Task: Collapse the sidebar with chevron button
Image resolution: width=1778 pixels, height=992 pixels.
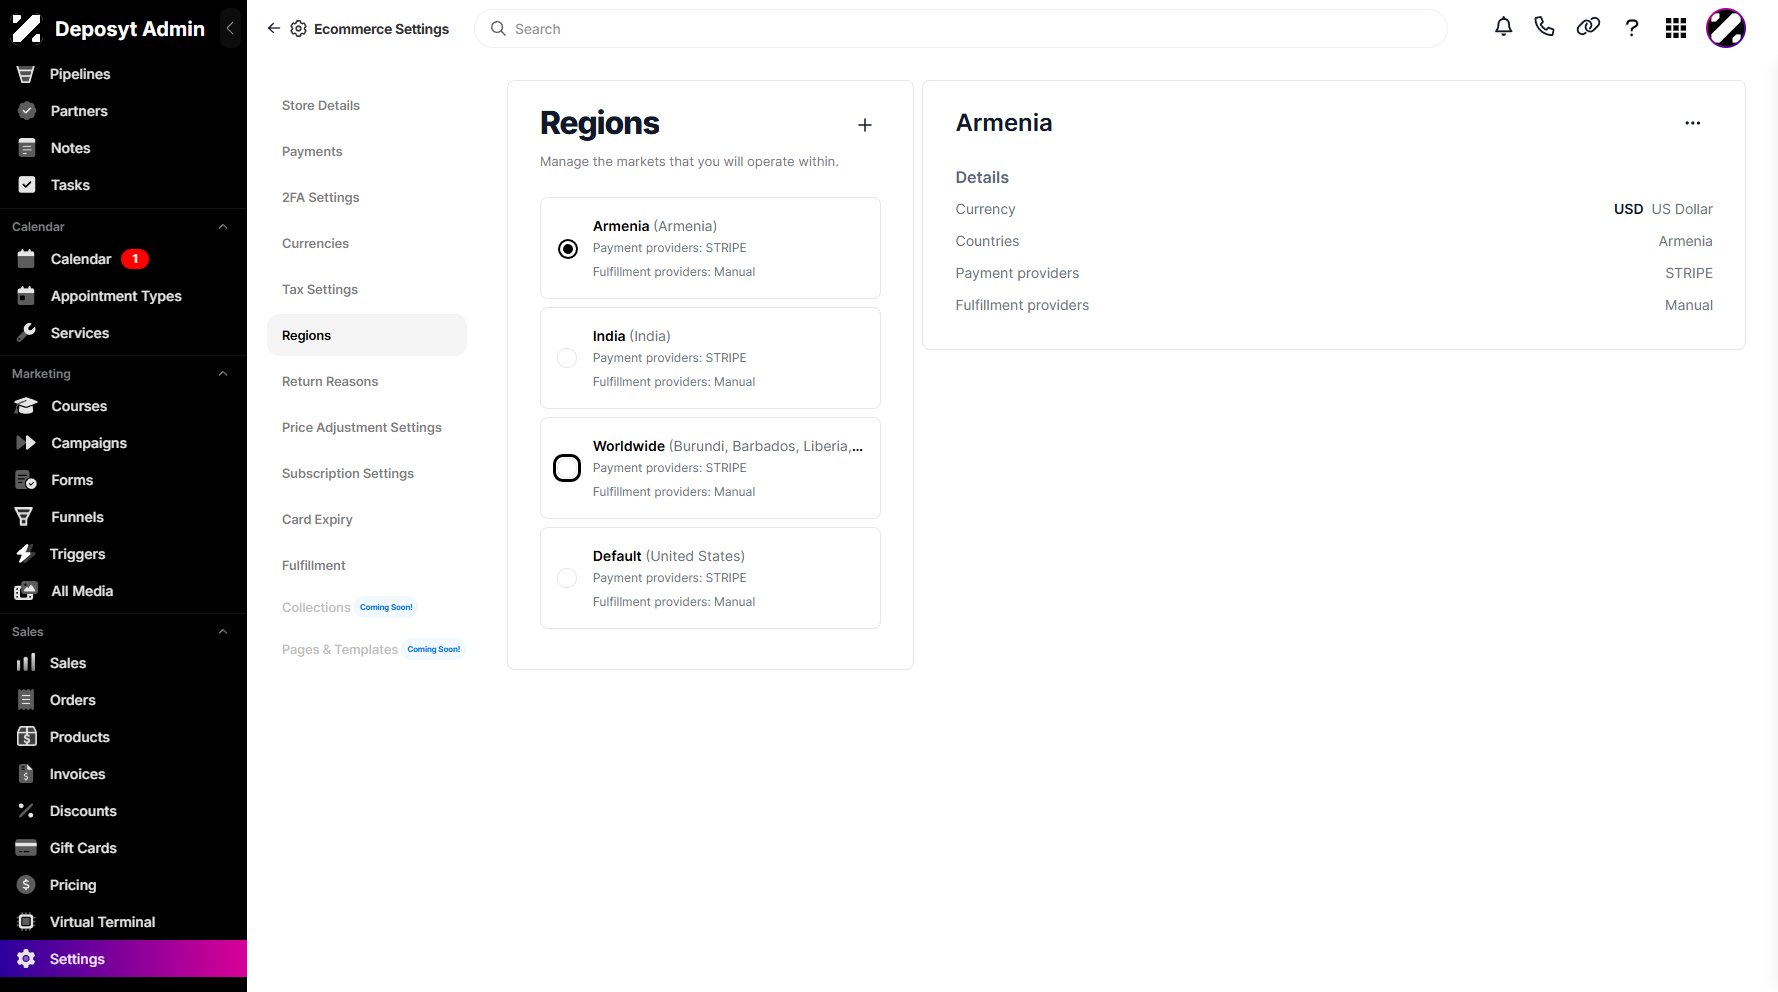Action: (230, 28)
